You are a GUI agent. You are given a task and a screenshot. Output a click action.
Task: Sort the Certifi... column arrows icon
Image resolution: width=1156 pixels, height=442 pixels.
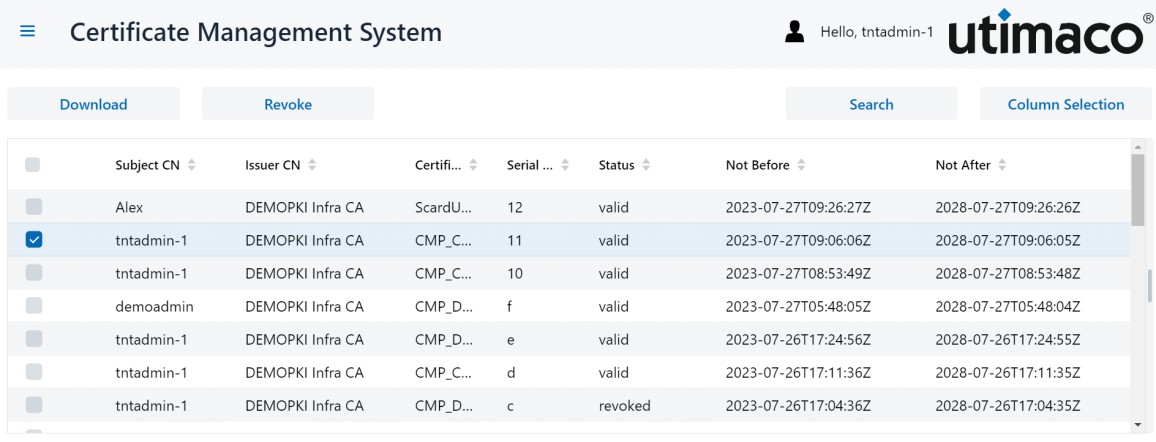(x=473, y=165)
